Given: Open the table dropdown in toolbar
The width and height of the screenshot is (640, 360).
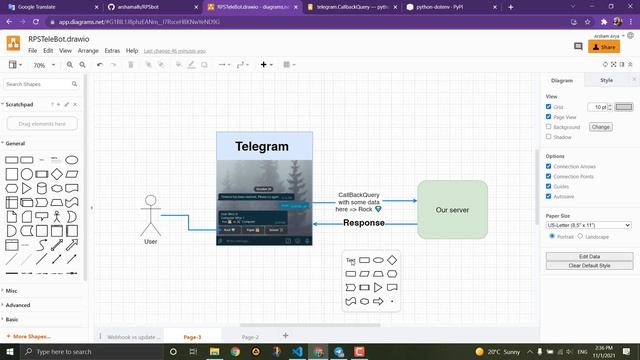Looking at the screenshot, I should click(x=289, y=64).
